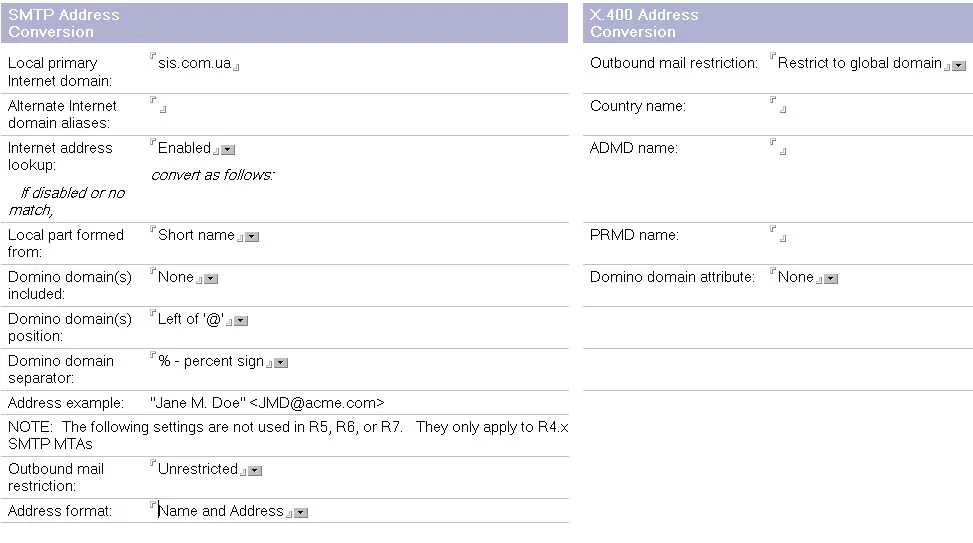Click the Alternate Internet domain aliases field
Image resolution: width=973 pixels, height=543 pixels.
coord(159,105)
